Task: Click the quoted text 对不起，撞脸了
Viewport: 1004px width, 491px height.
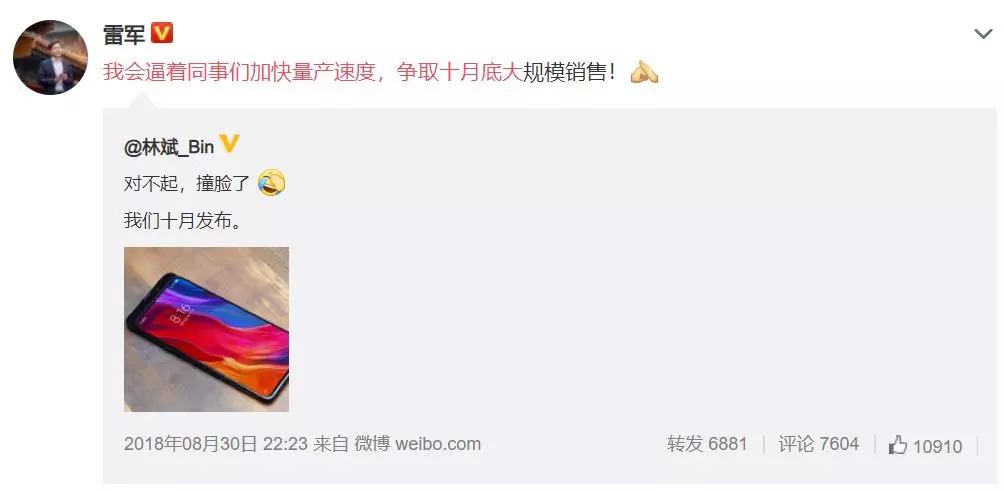Action: click(188, 184)
